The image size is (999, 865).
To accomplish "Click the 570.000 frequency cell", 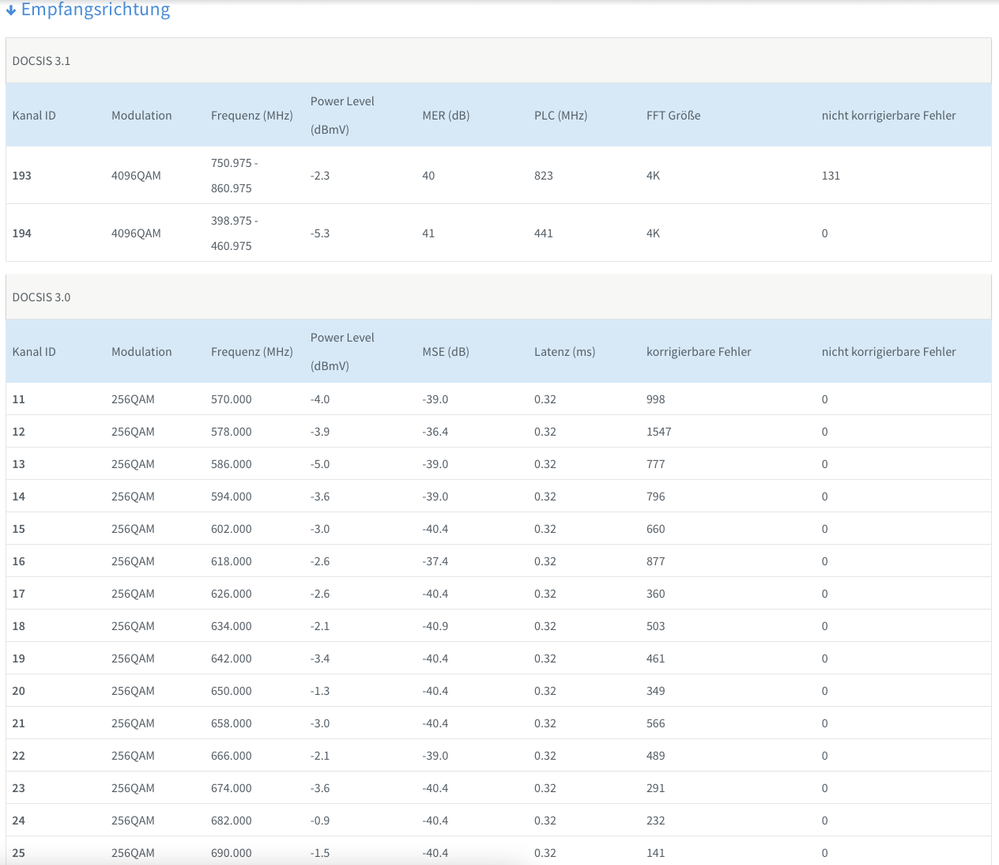I will click(x=231, y=399).
